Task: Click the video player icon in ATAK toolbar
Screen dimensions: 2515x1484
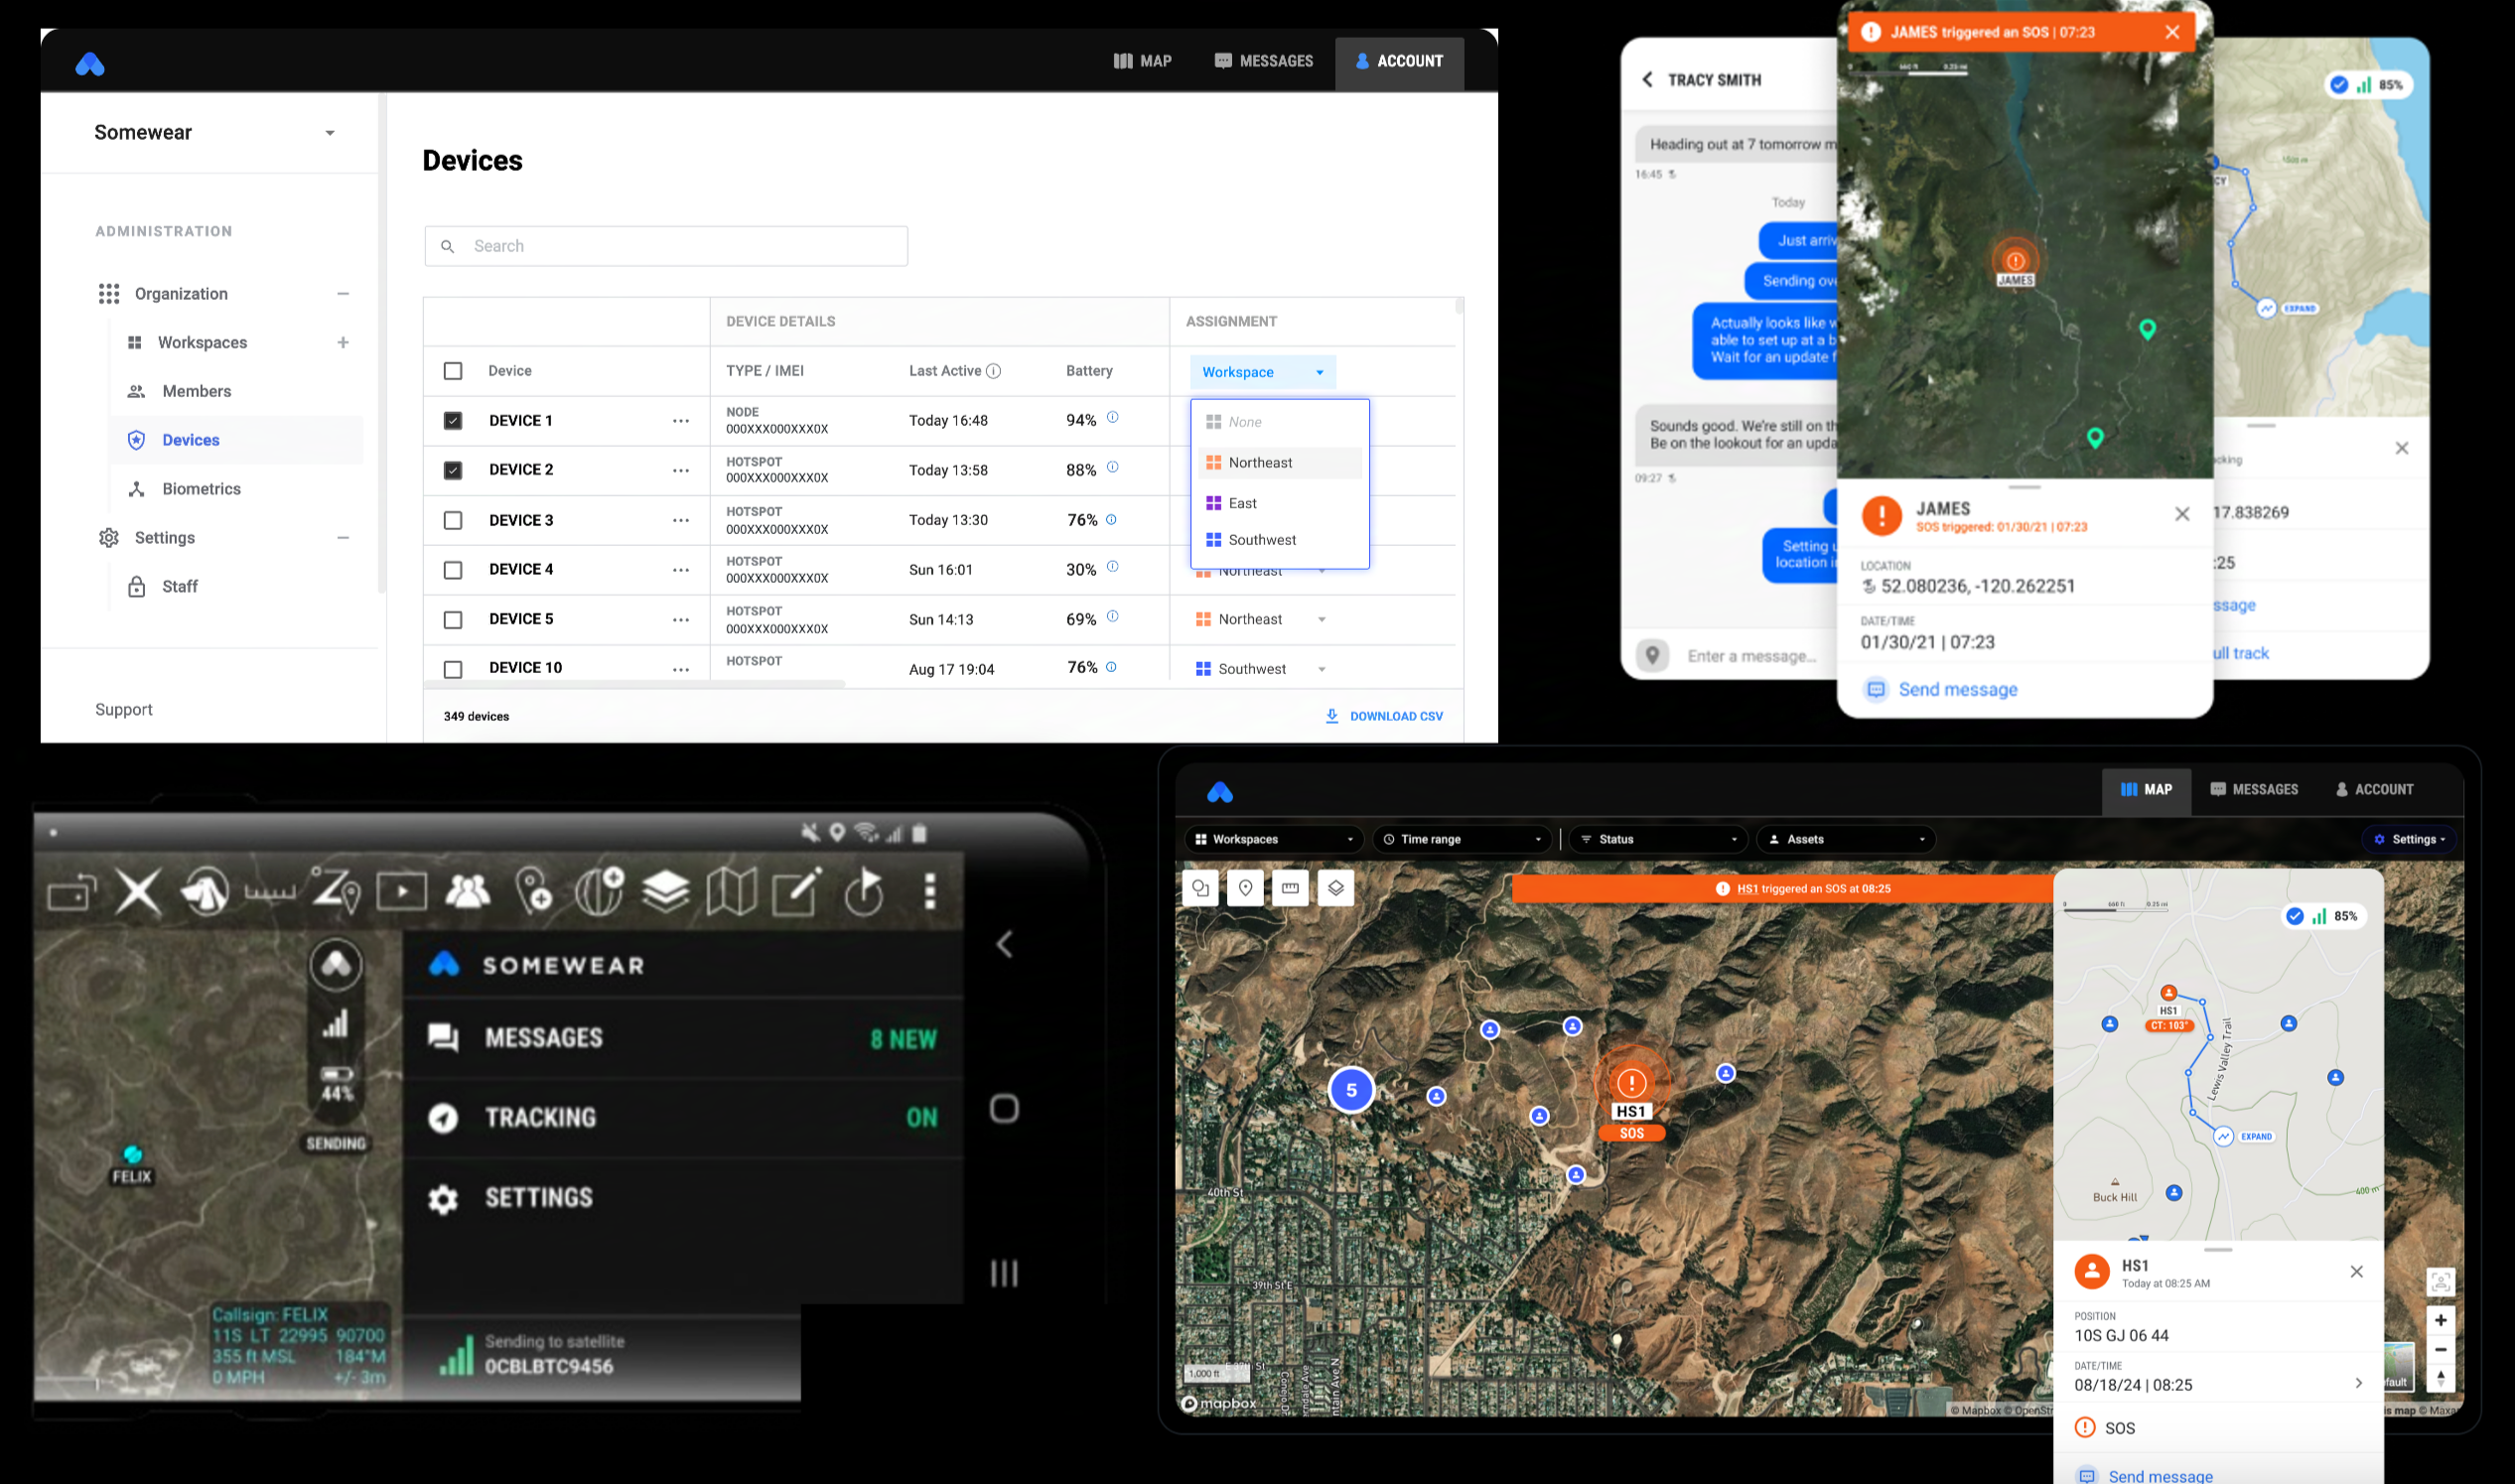Action: click(402, 890)
